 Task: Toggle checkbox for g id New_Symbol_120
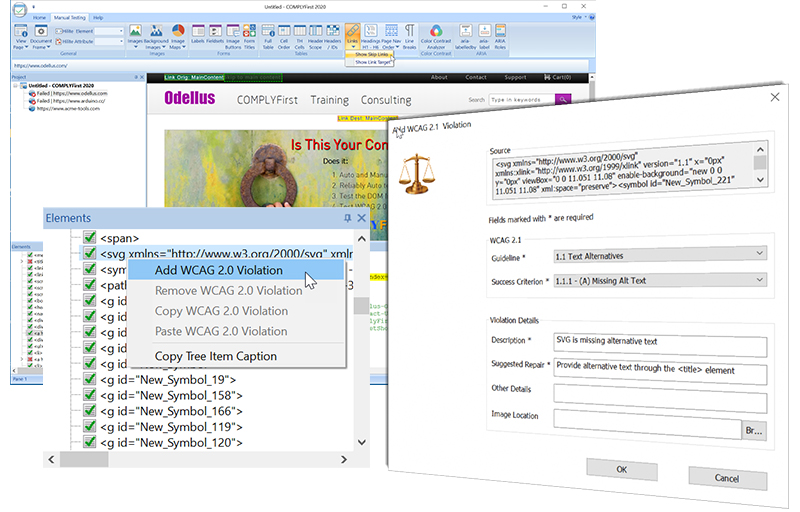pos(90,442)
